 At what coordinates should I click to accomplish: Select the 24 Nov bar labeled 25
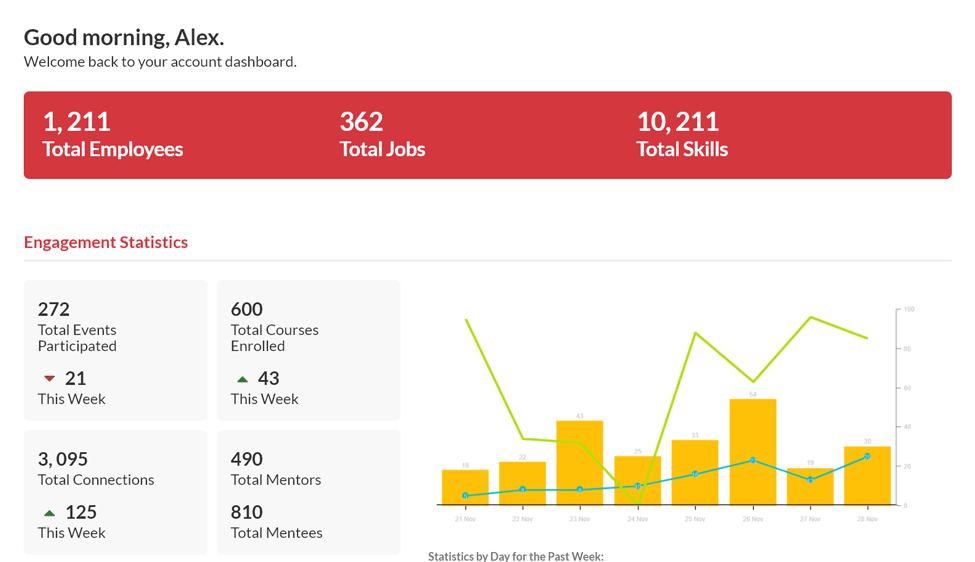coord(637,481)
